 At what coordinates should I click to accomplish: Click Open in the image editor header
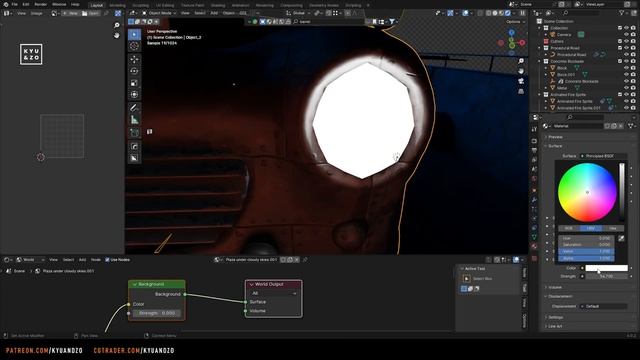91,13
